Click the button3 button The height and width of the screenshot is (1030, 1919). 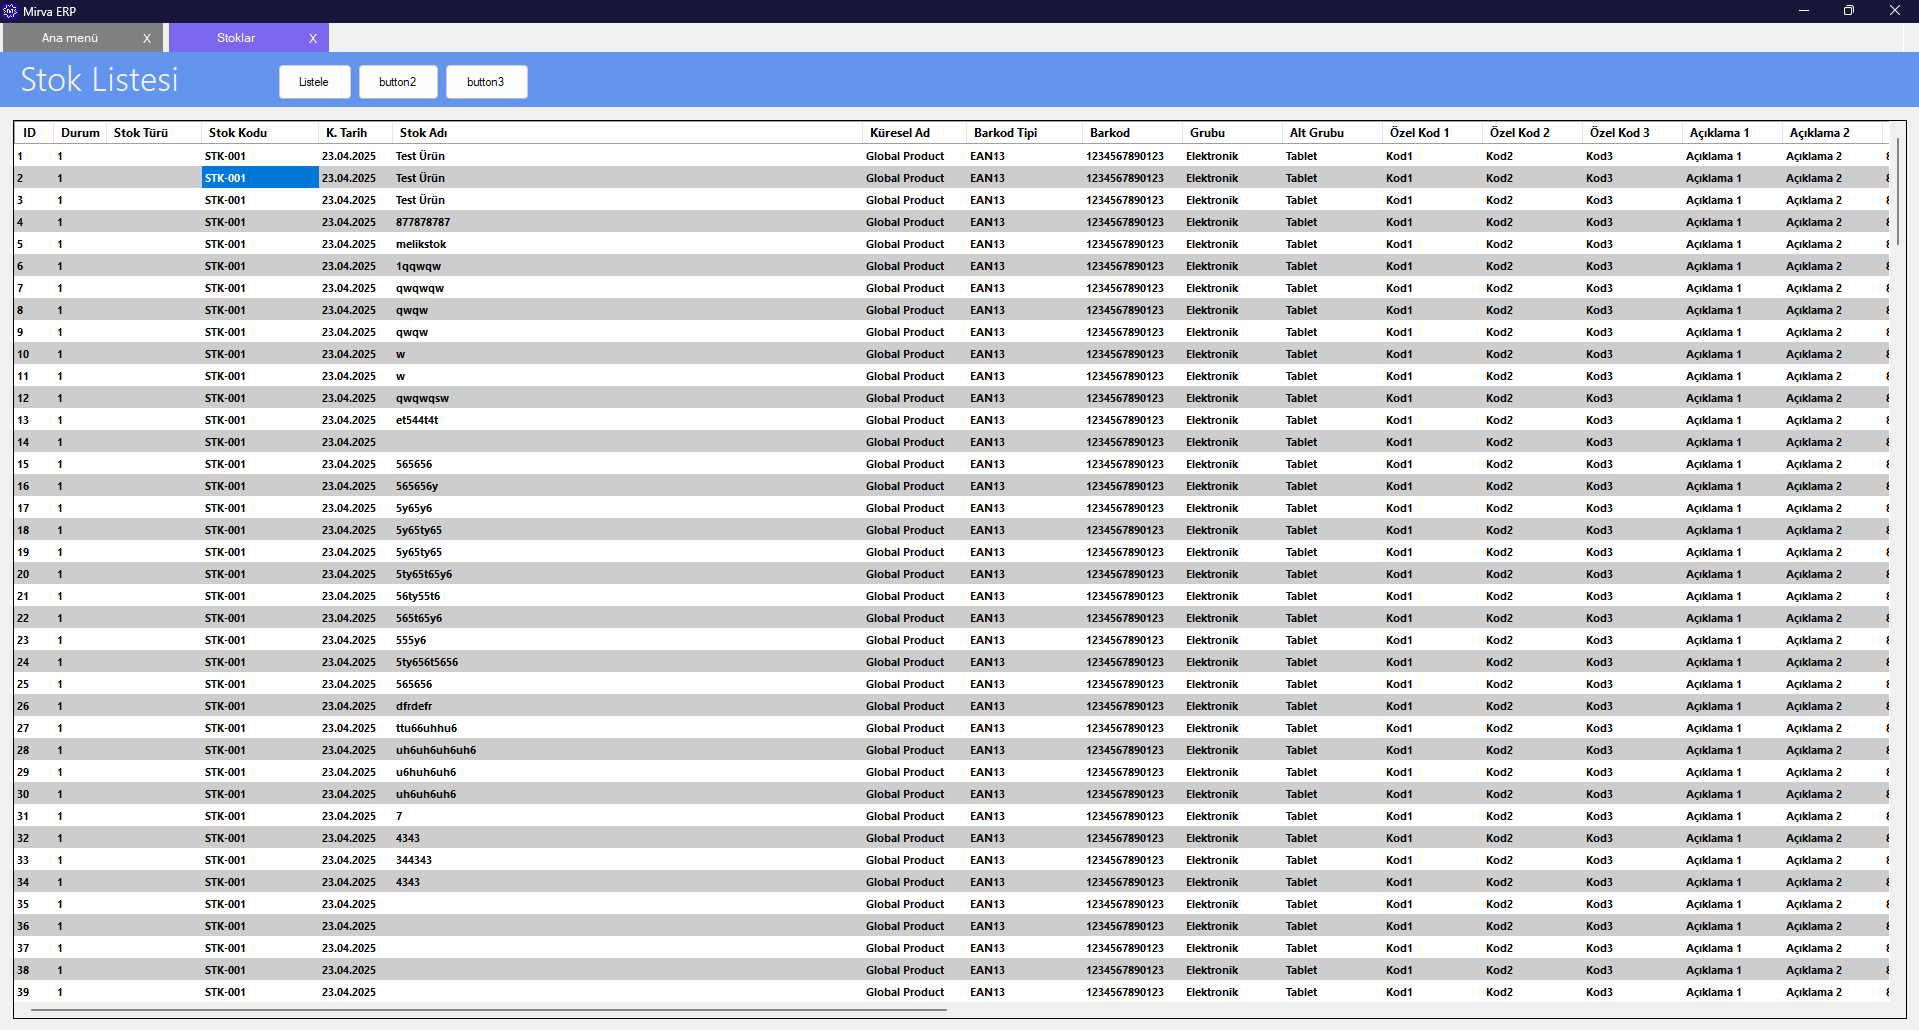click(485, 82)
